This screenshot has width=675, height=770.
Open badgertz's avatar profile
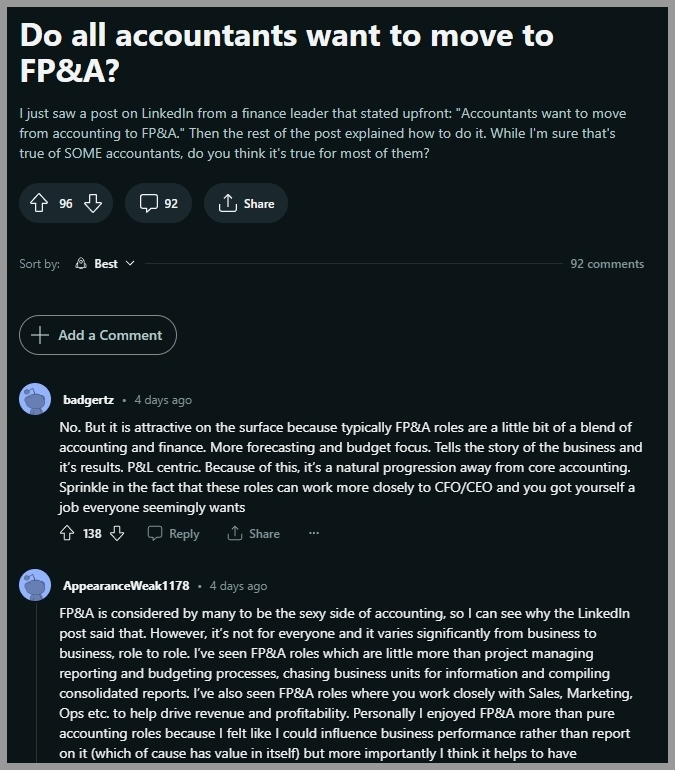(x=35, y=399)
